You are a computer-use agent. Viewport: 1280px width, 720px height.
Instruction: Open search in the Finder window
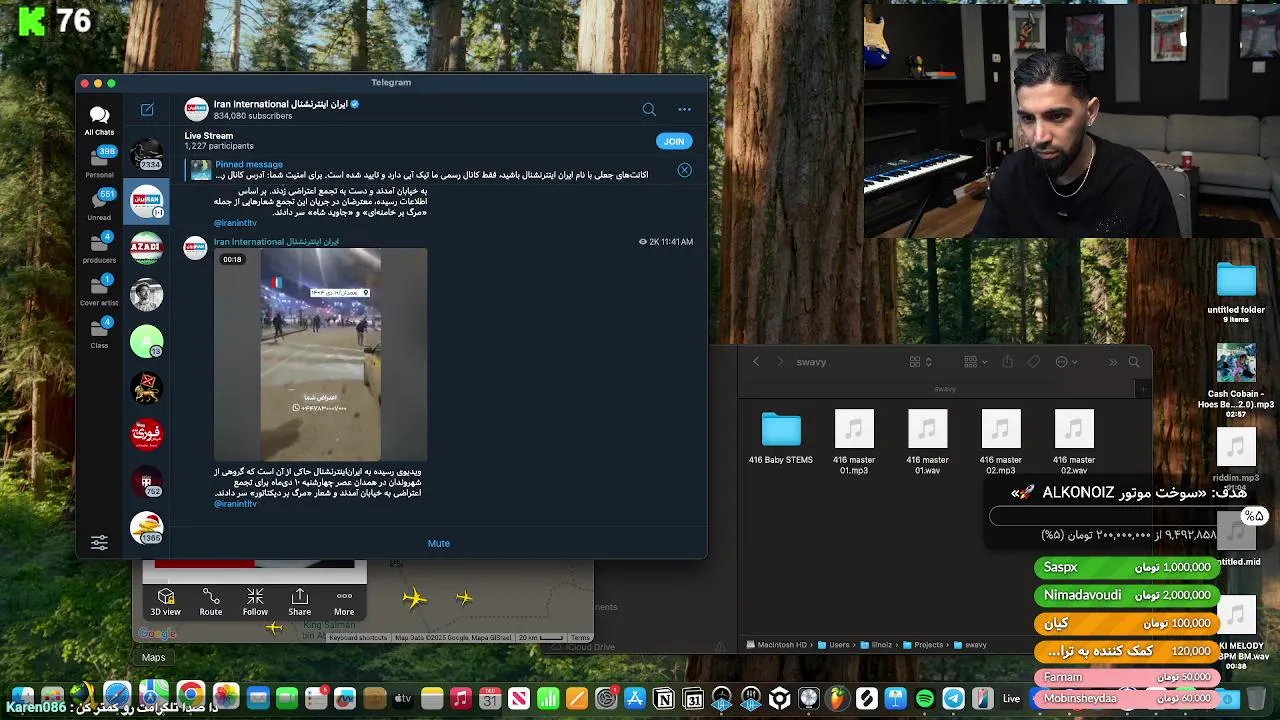click(x=1134, y=362)
